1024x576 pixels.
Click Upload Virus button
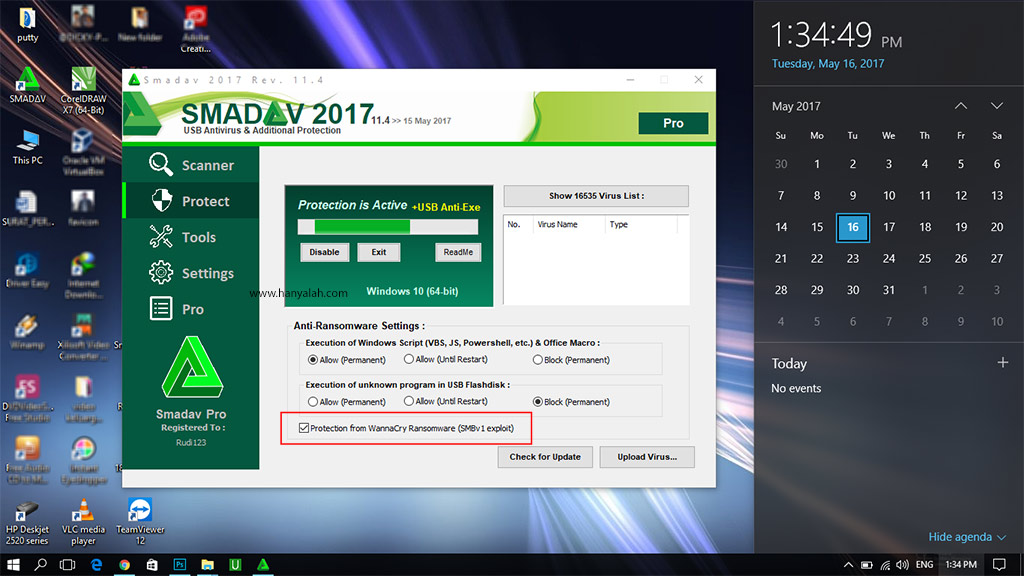click(647, 456)
